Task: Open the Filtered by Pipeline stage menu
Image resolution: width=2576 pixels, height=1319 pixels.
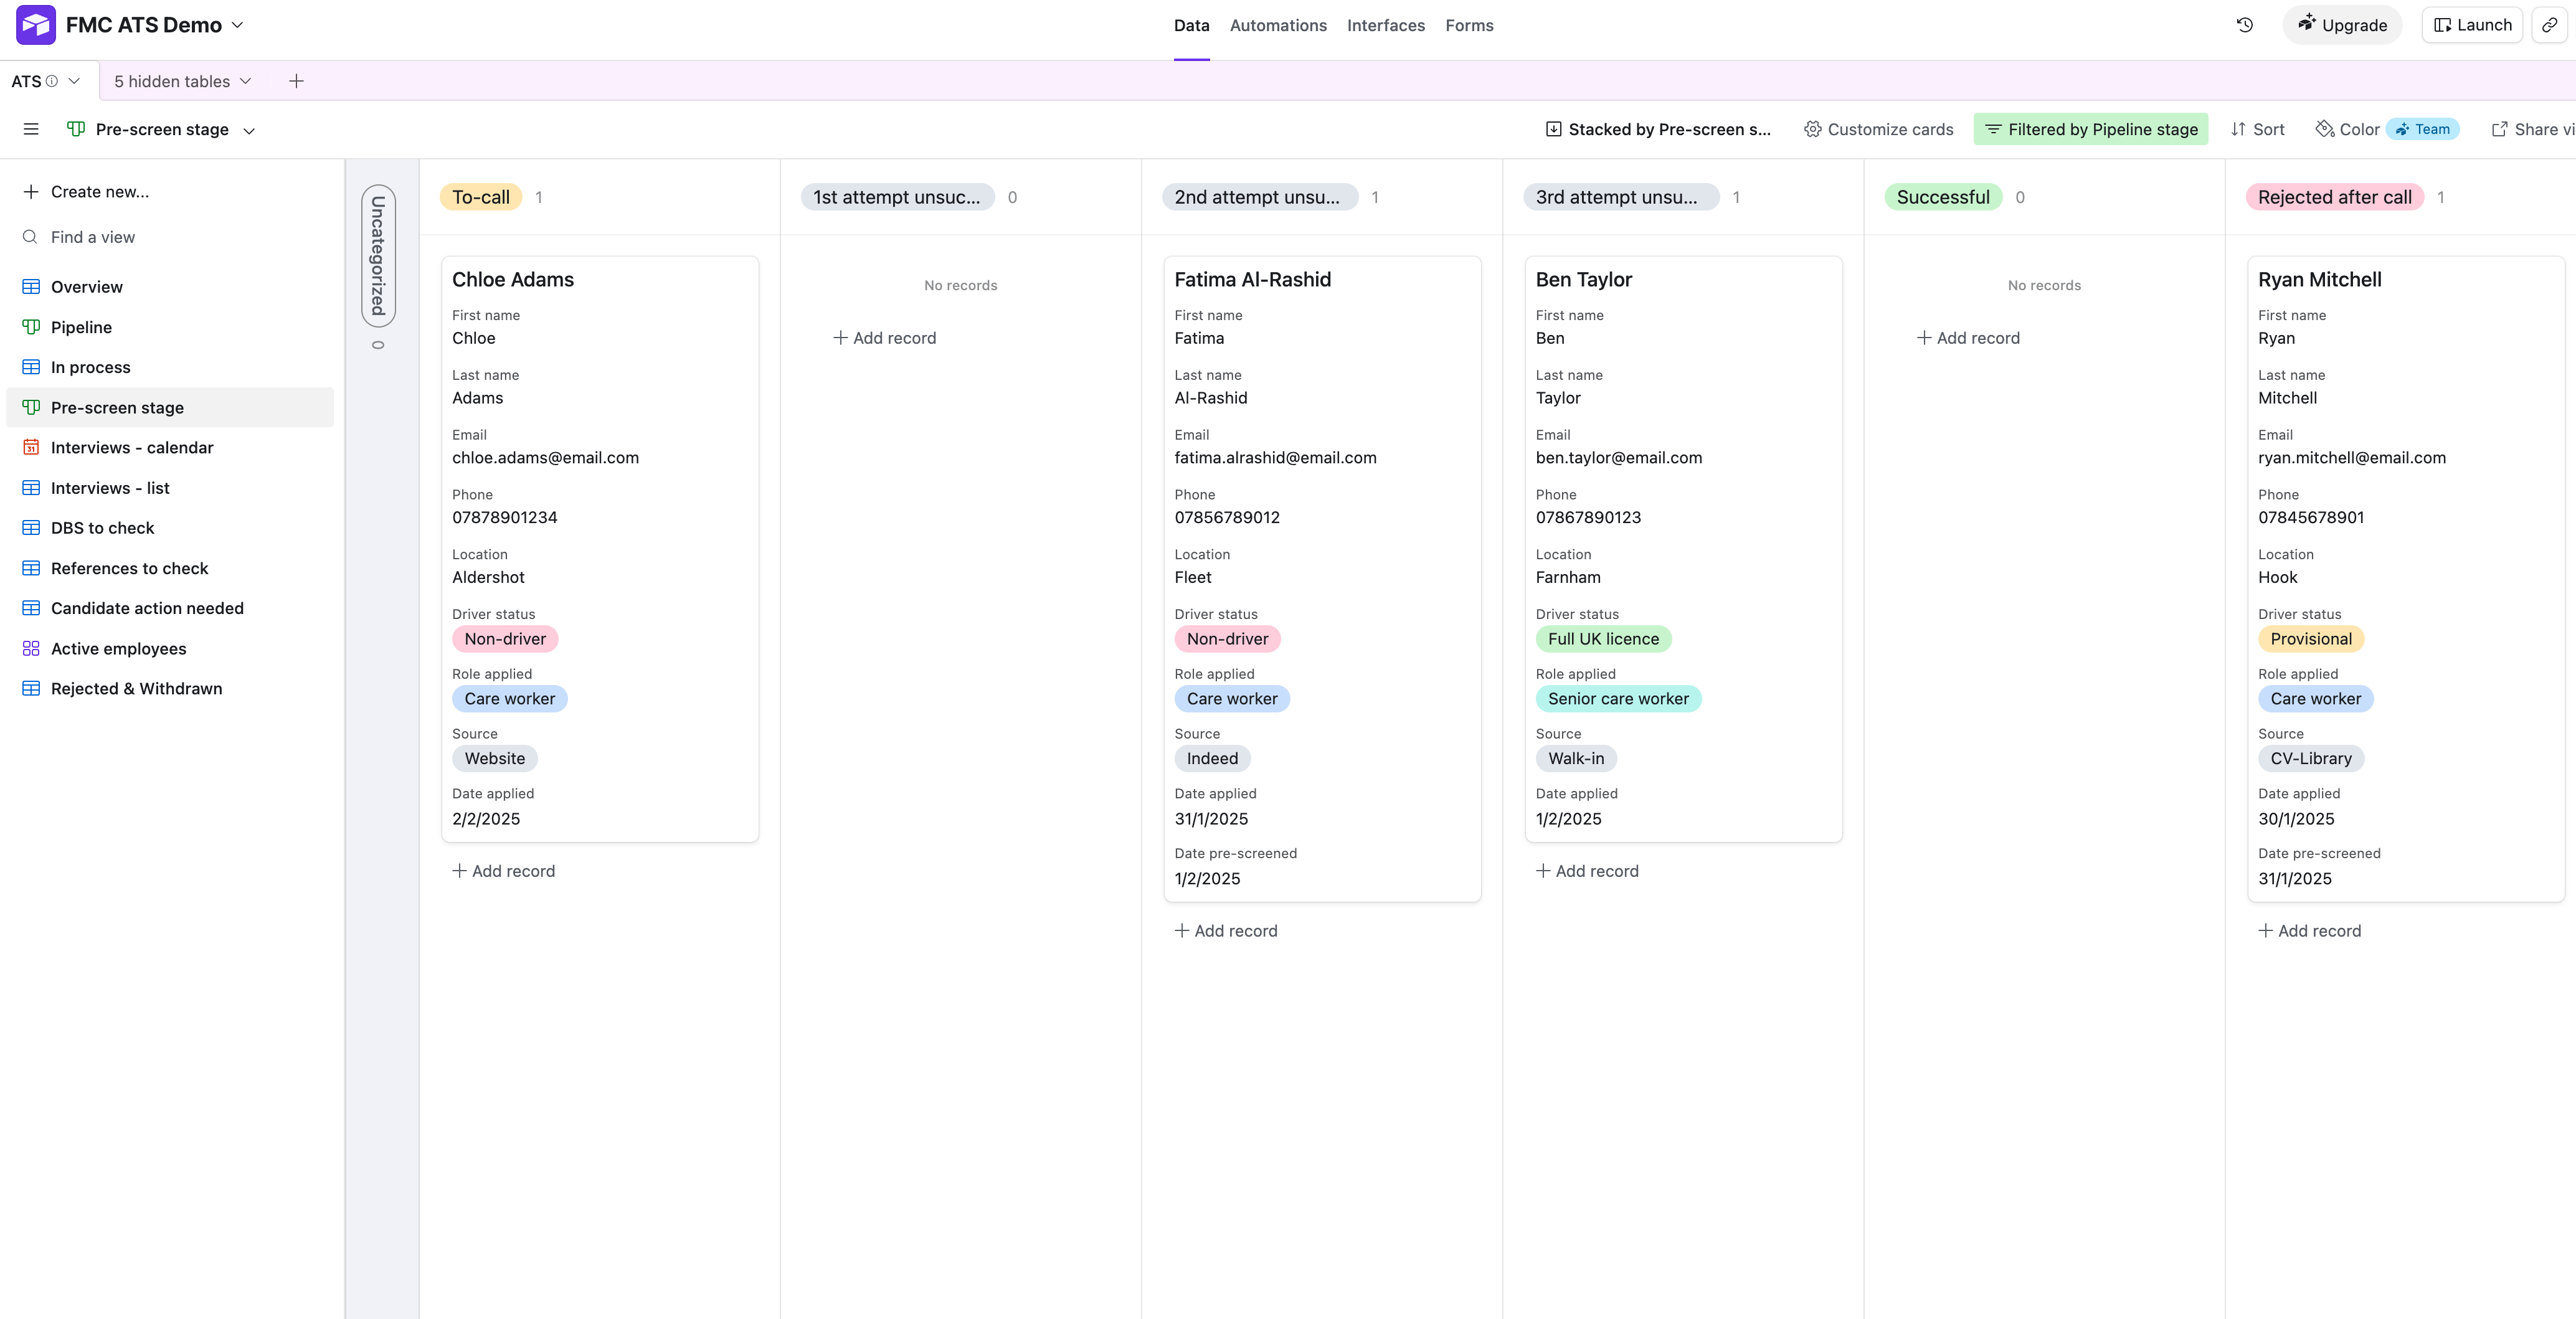Action: pyautogui.click(x=2091, y=129)
